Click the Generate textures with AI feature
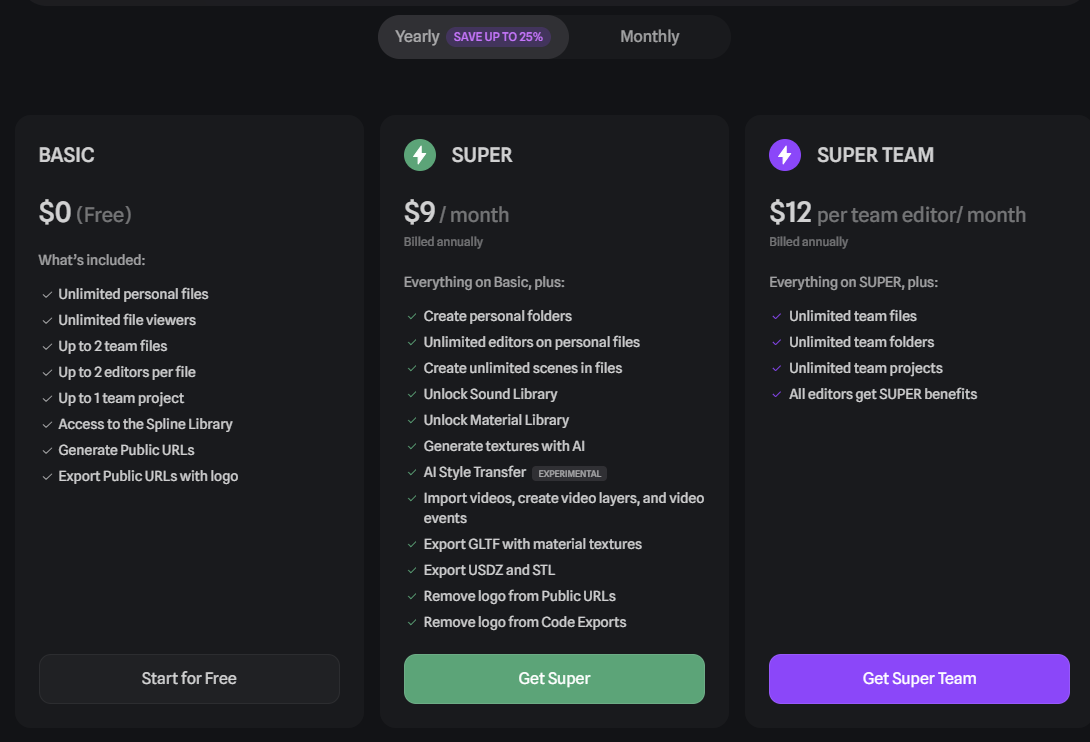Image resolution: width=1090 pixels, height=742 pixels. coord(504,446)
